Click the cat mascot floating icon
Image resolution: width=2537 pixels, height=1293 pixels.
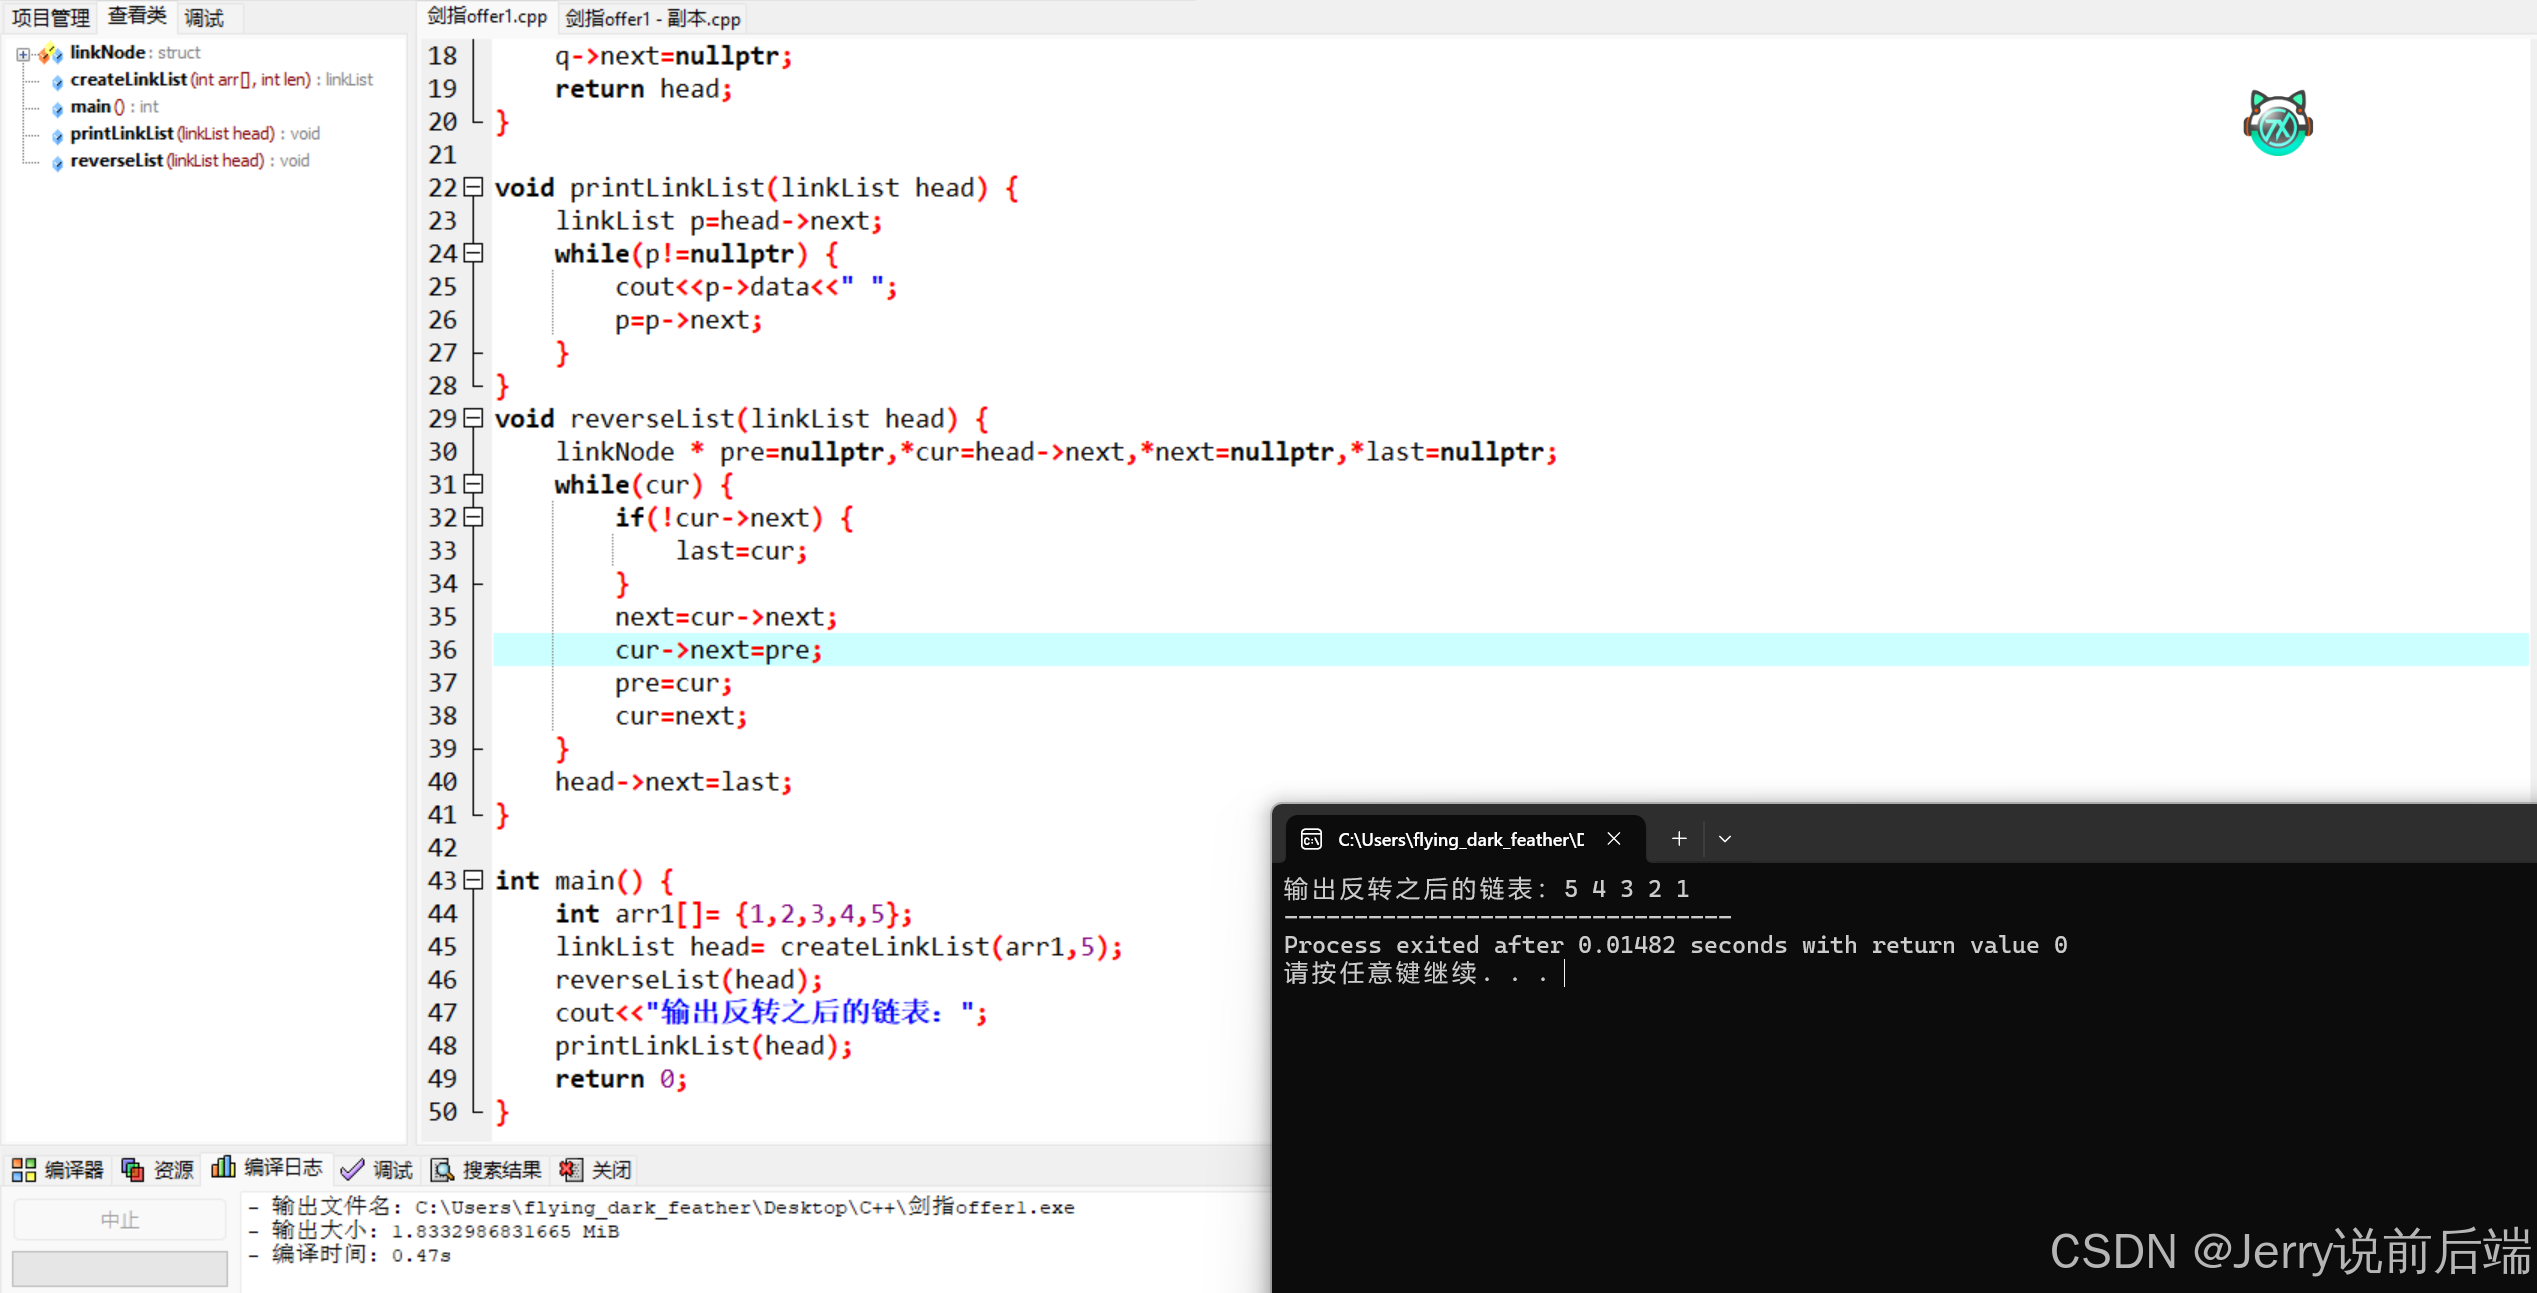click(2277, 123)
